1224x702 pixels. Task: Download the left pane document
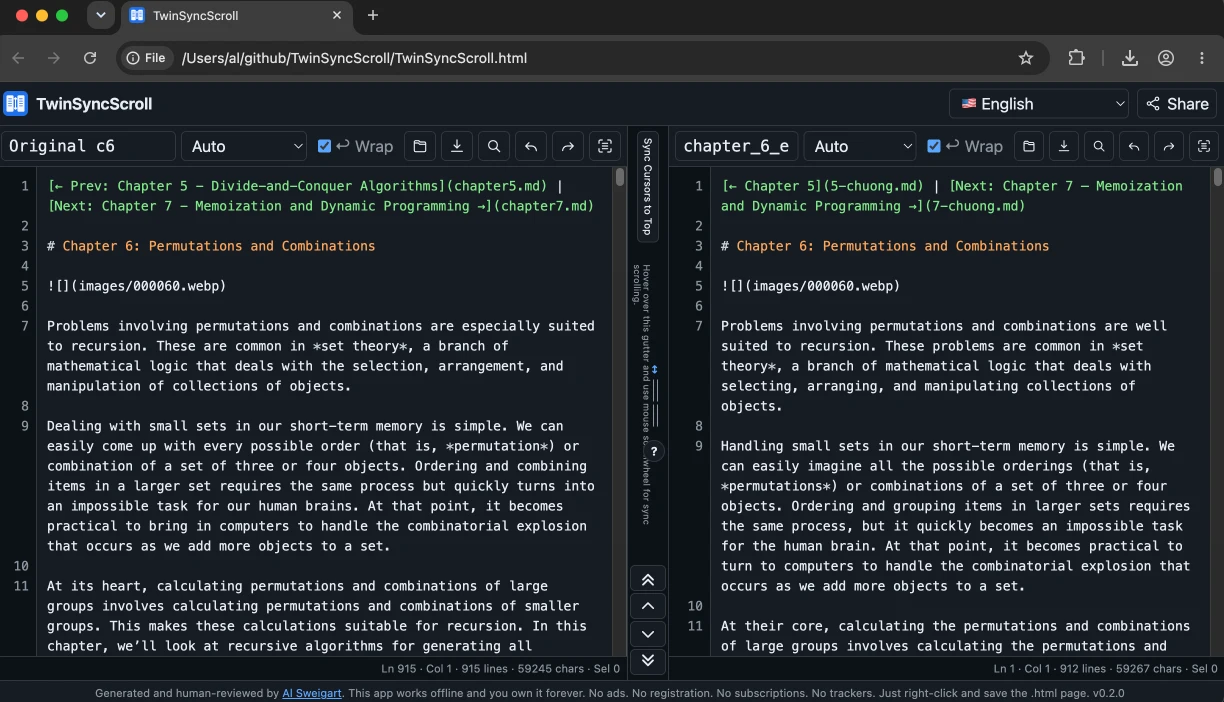[x=457, y=146]
